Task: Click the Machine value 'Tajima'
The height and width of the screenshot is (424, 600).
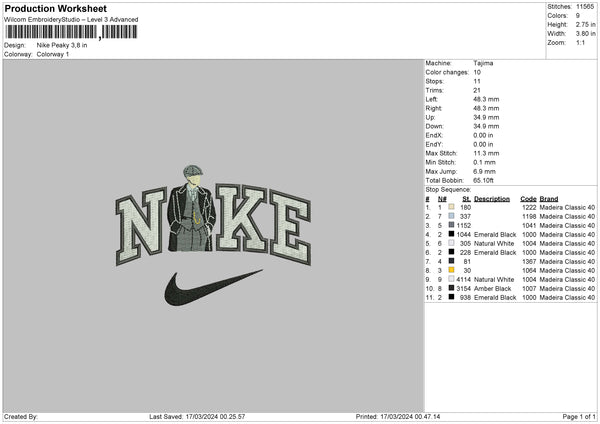Action: [483, 63]
